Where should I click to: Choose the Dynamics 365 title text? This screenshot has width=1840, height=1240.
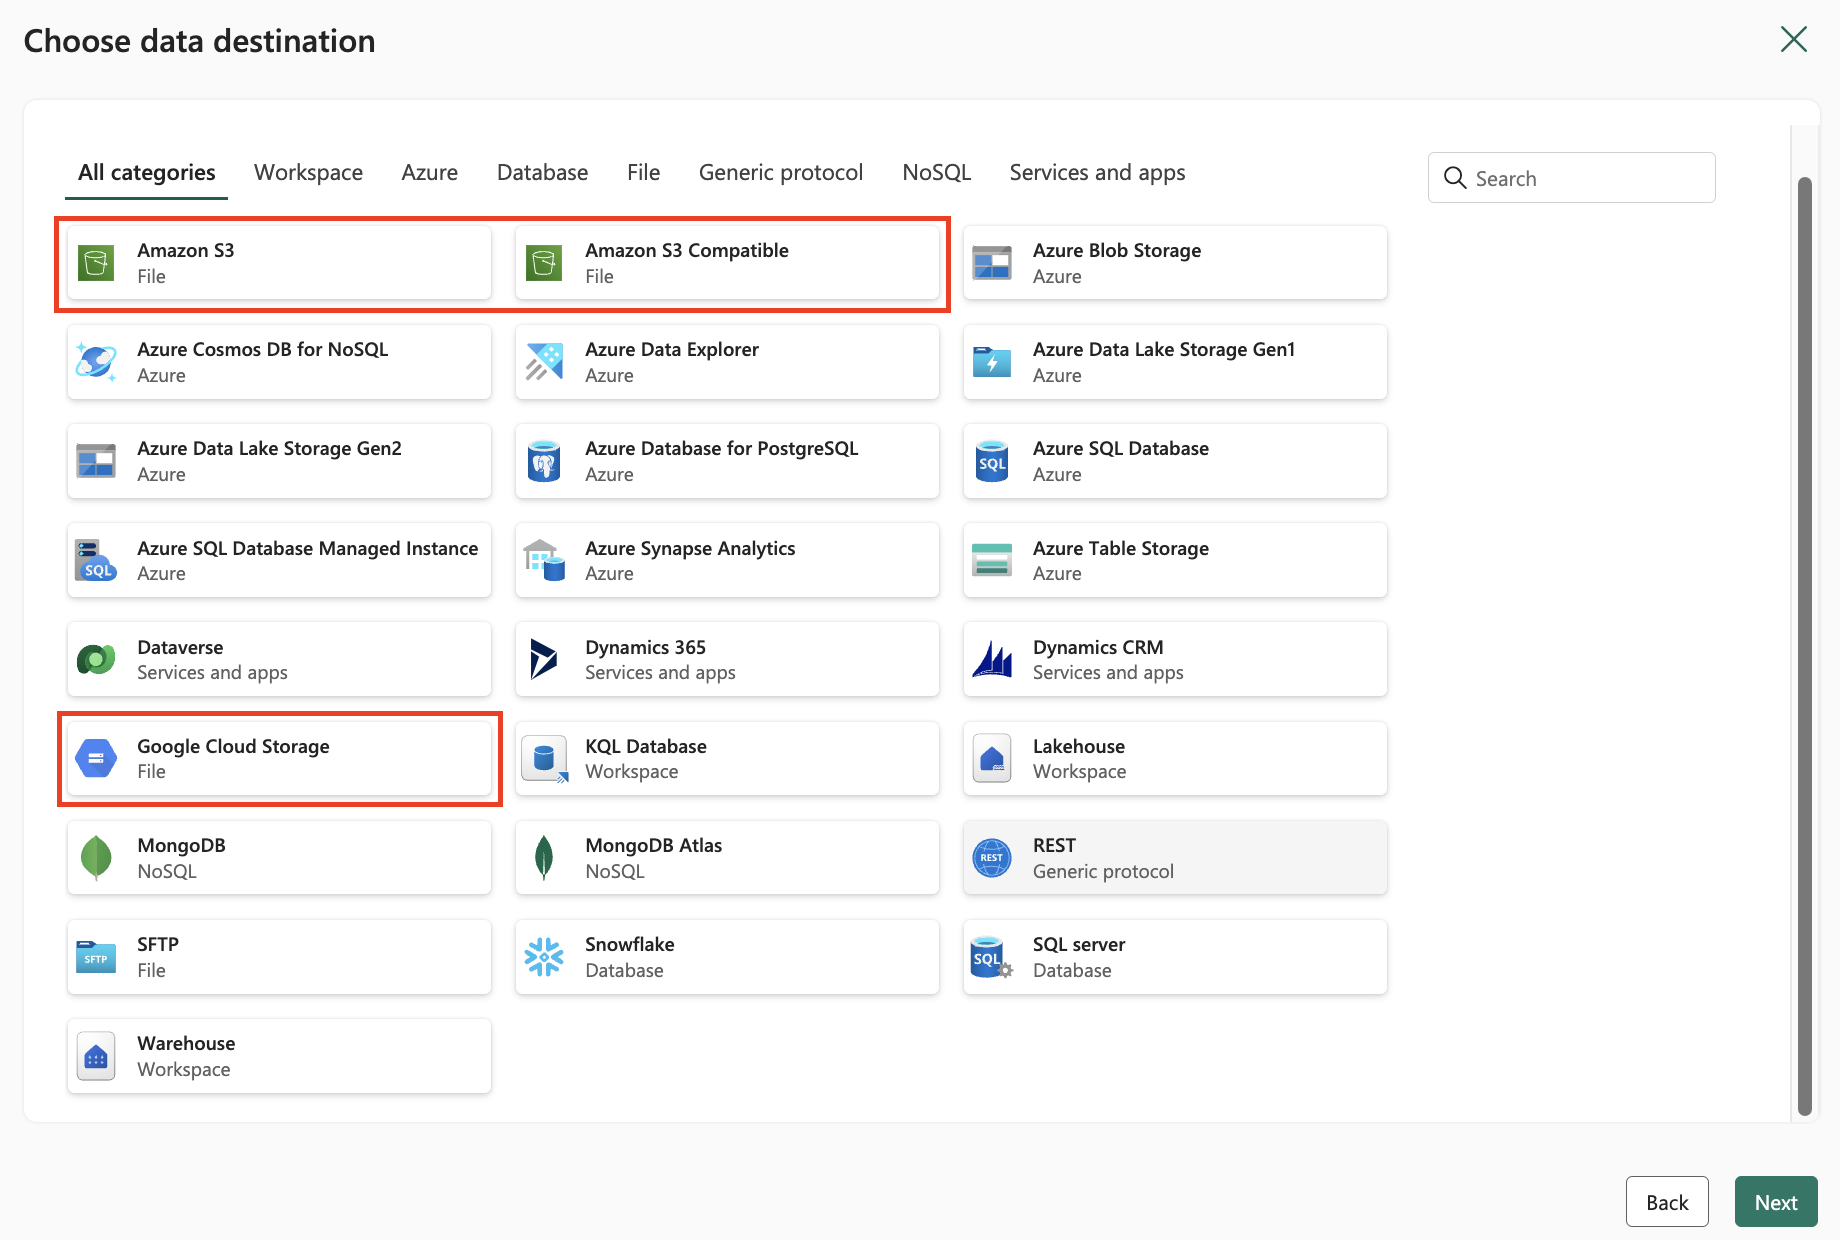click(646, 647)
